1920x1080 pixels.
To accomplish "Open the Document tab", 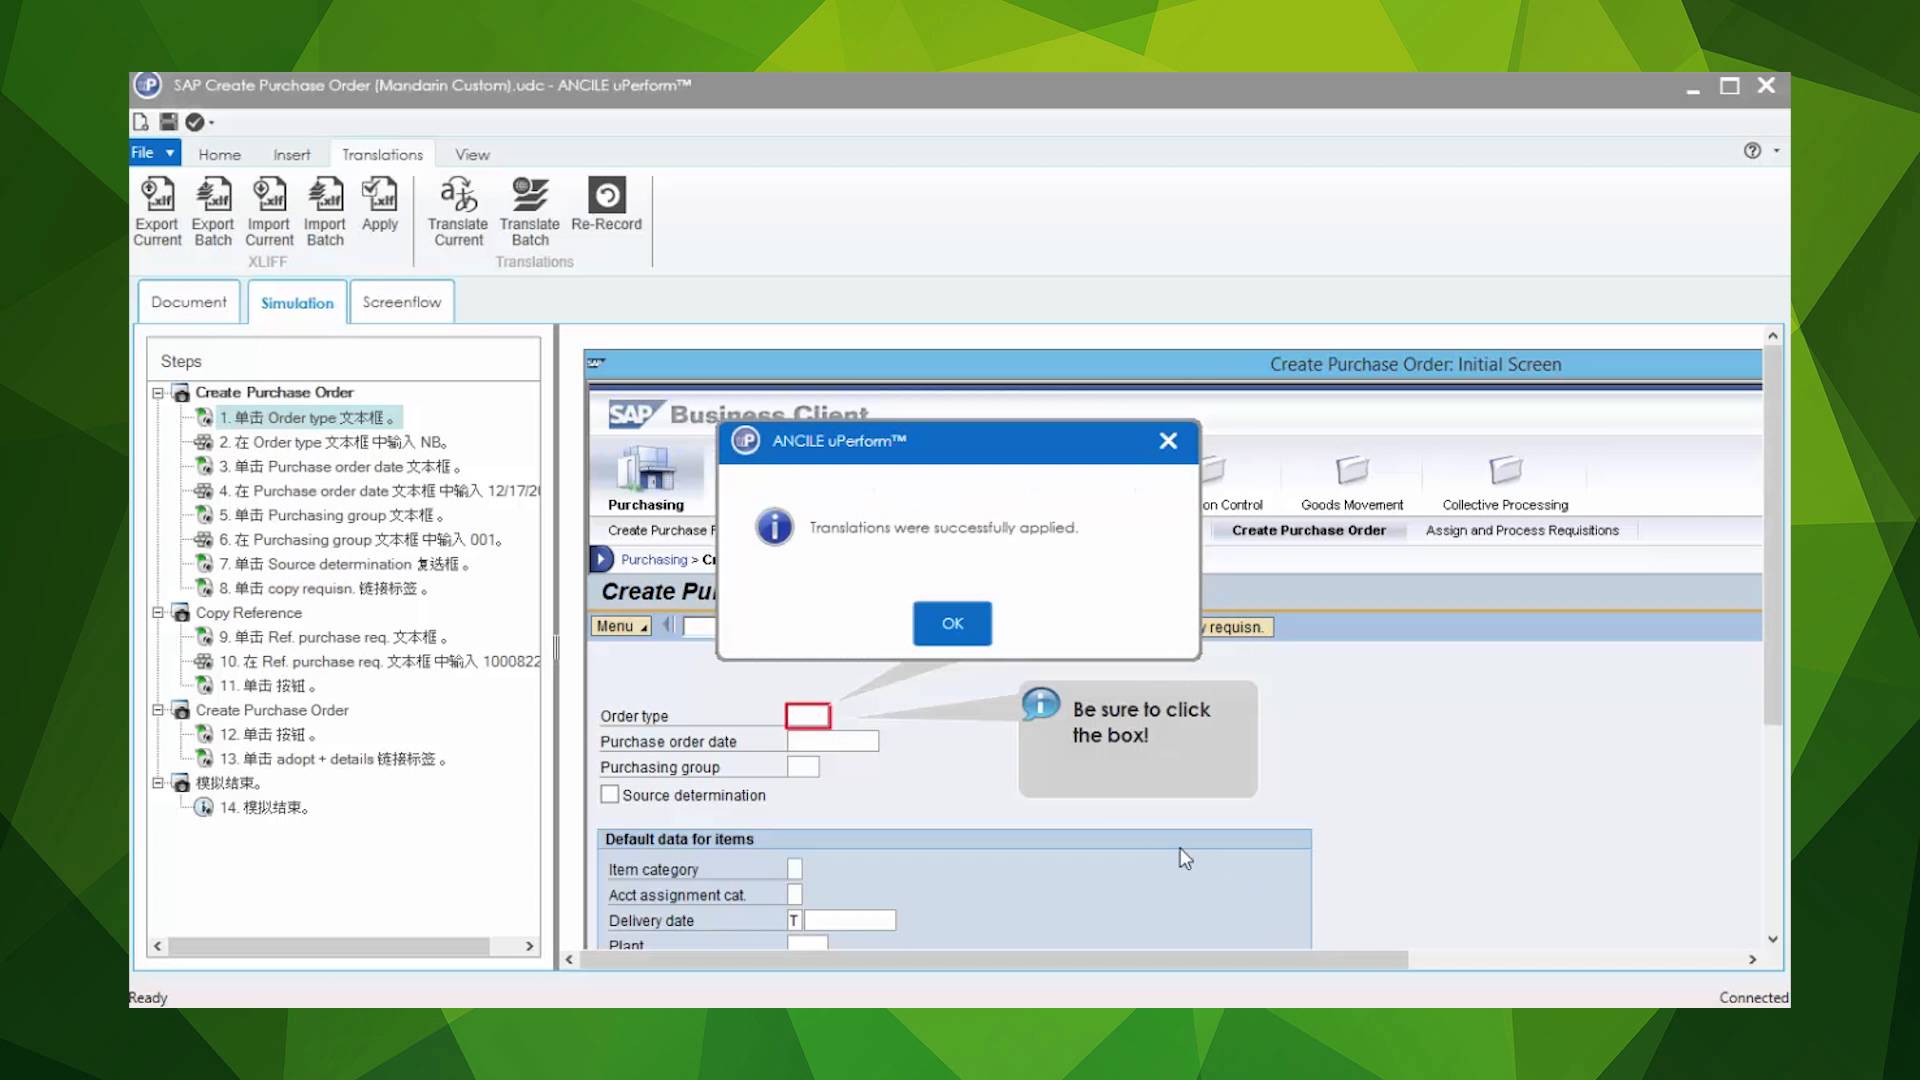I will pyautogui.click(x=189, y=302).
